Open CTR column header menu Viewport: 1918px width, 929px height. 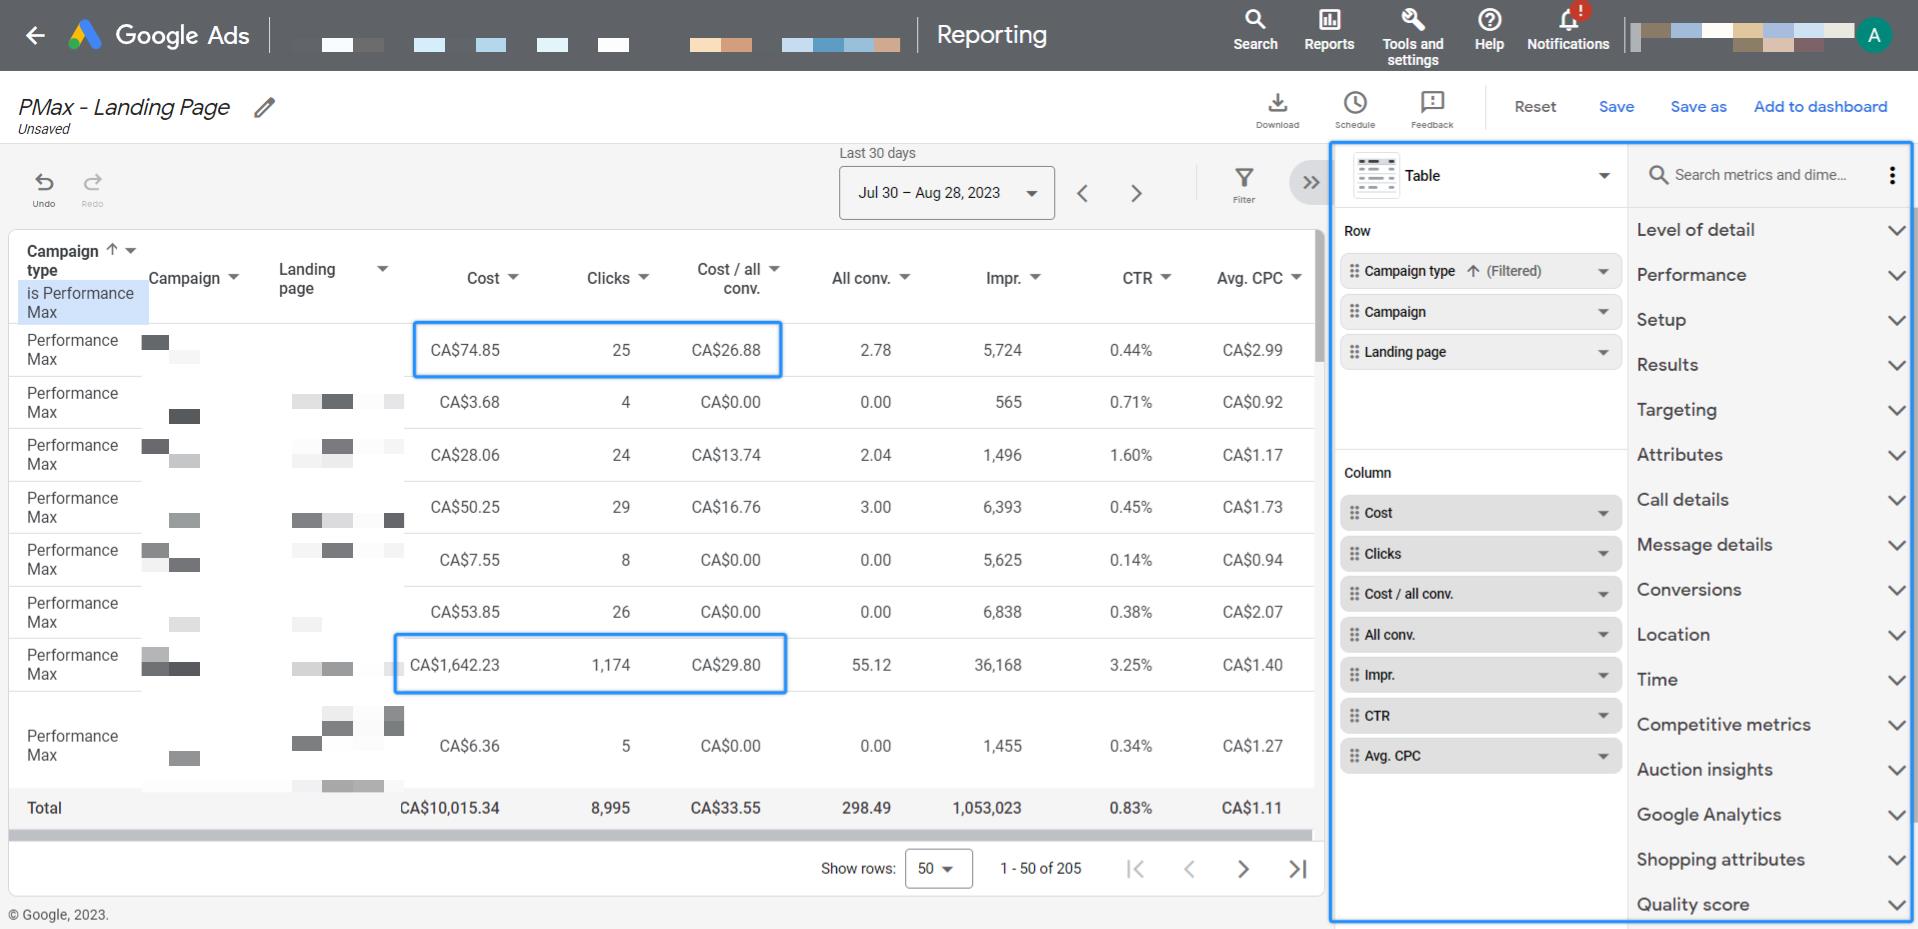click(x=1166, y=277)
